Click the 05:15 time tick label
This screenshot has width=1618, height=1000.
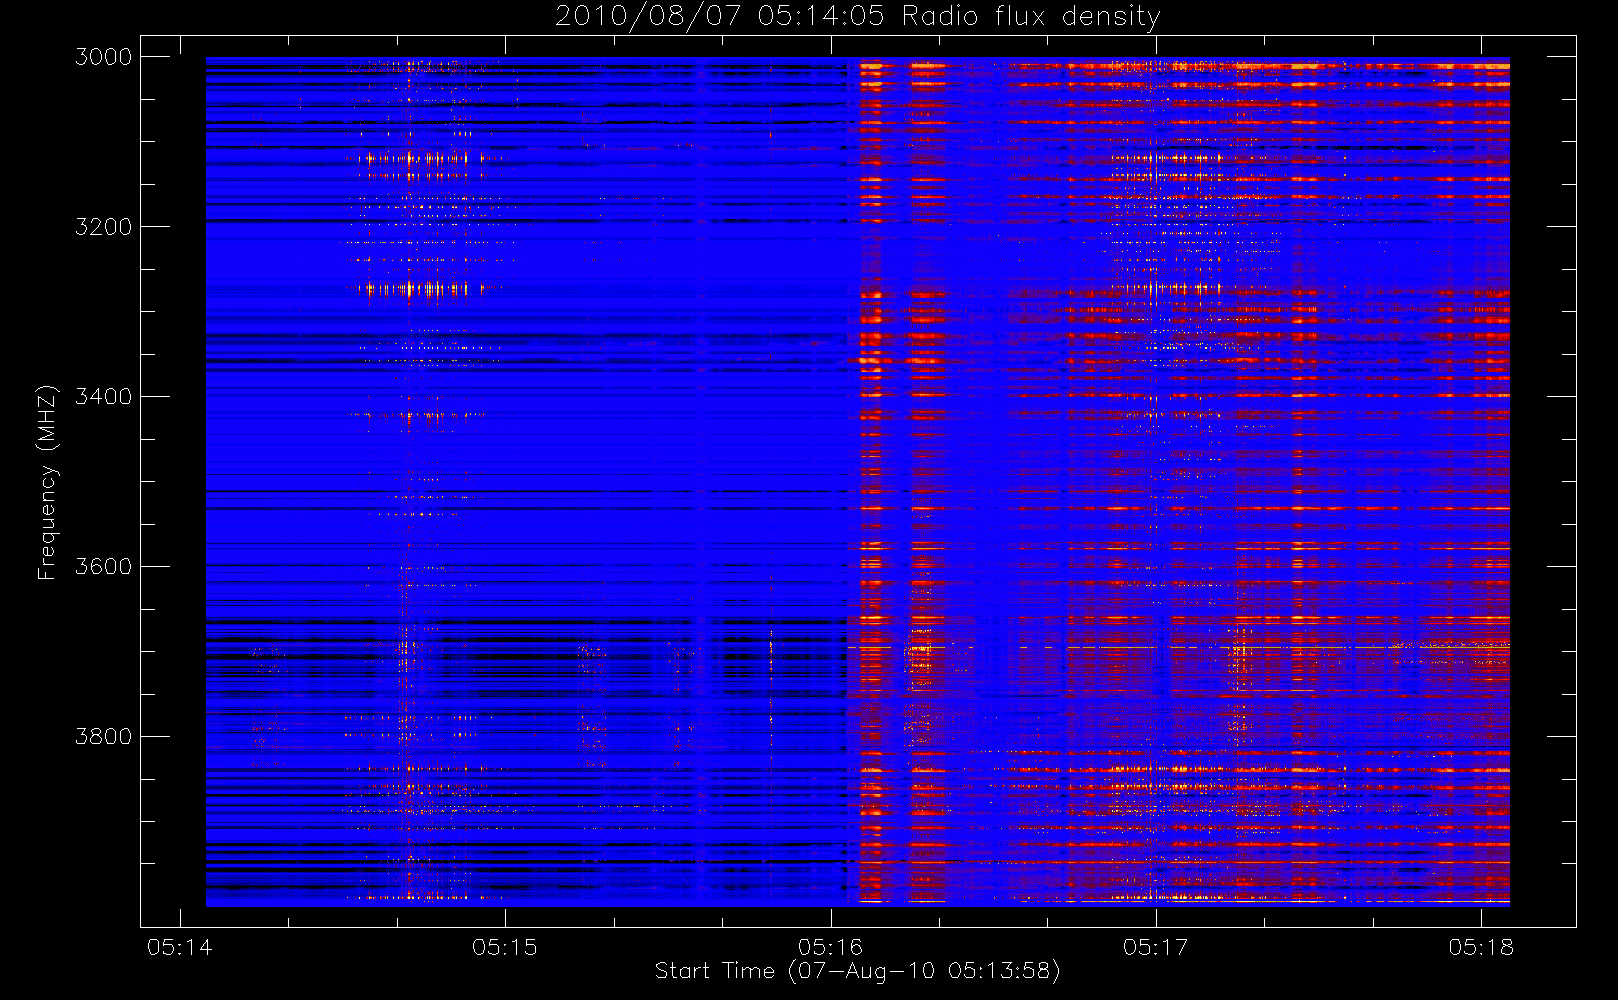point(505,947)
